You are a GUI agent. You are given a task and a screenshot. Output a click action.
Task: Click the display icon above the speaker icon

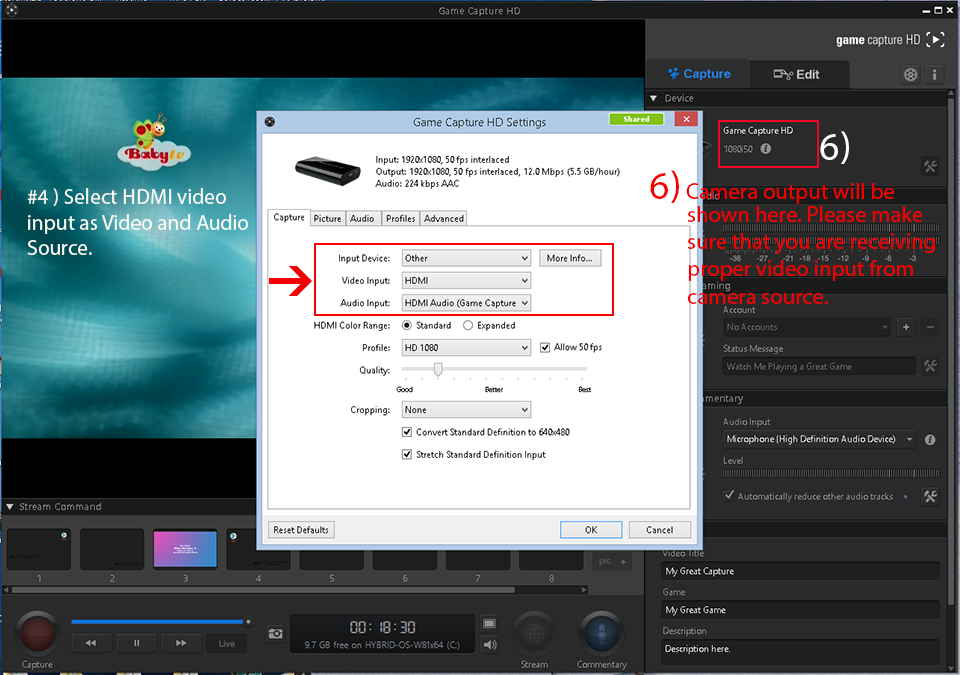tap(489, 624)
